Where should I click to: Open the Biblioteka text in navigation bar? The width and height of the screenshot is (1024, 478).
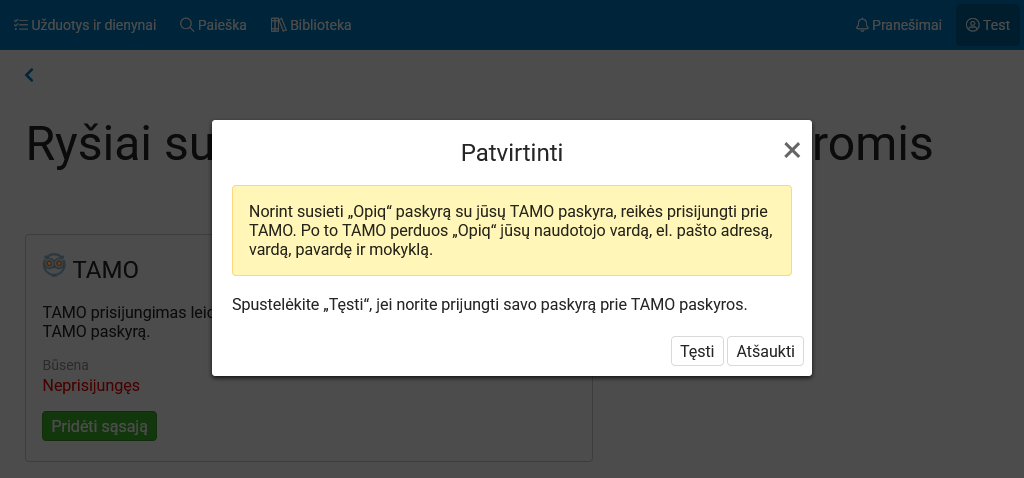coord(321,25)
